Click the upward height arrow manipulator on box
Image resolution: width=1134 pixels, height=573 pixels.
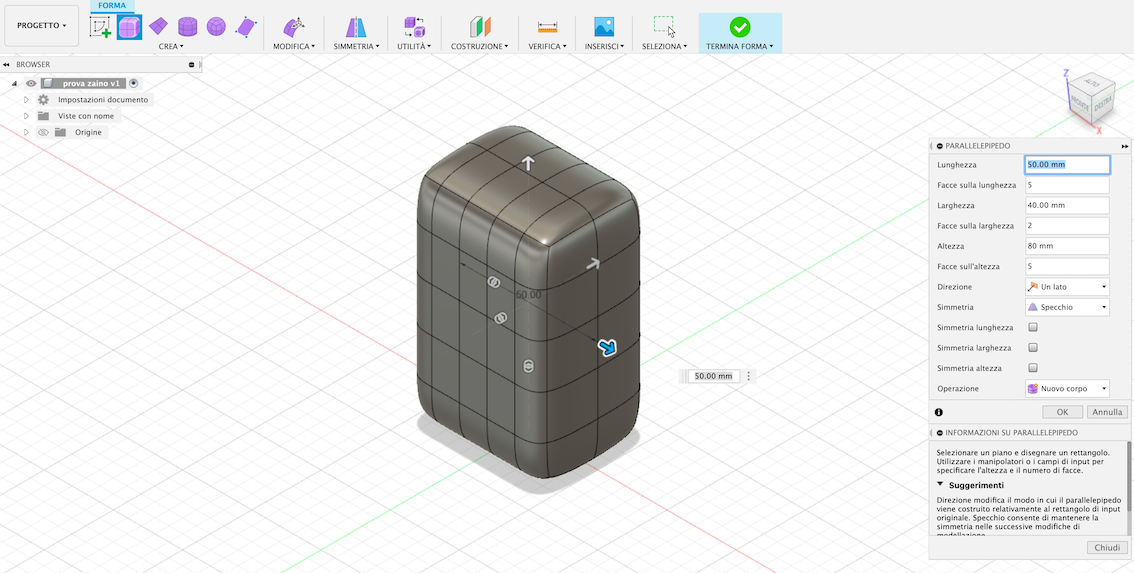[529, 164]
